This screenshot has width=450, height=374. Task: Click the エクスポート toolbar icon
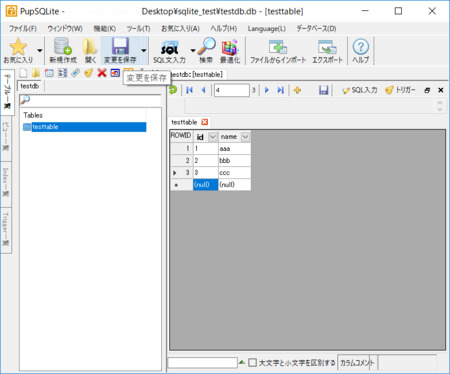point(327,47)
